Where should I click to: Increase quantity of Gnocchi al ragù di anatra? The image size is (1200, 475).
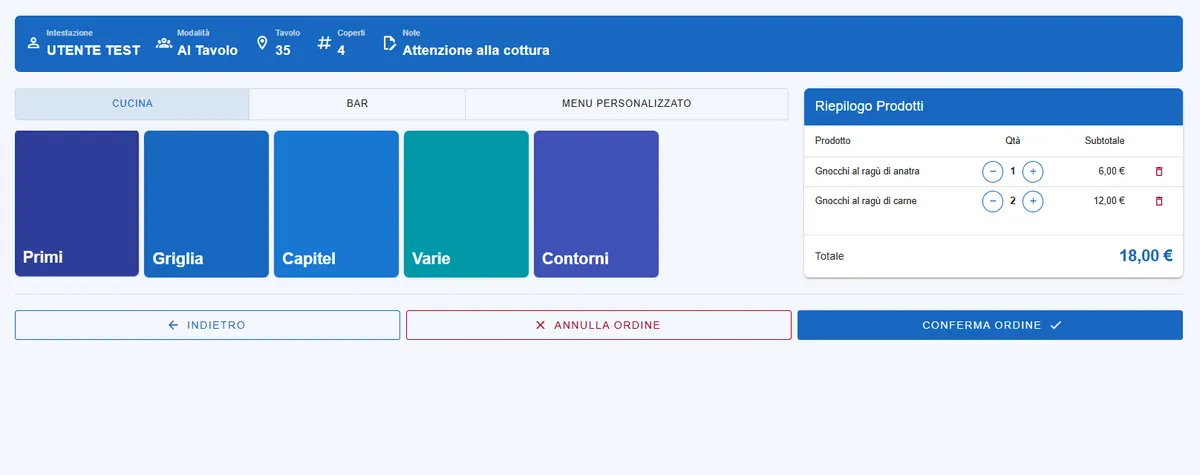(x=1033, y=171)
